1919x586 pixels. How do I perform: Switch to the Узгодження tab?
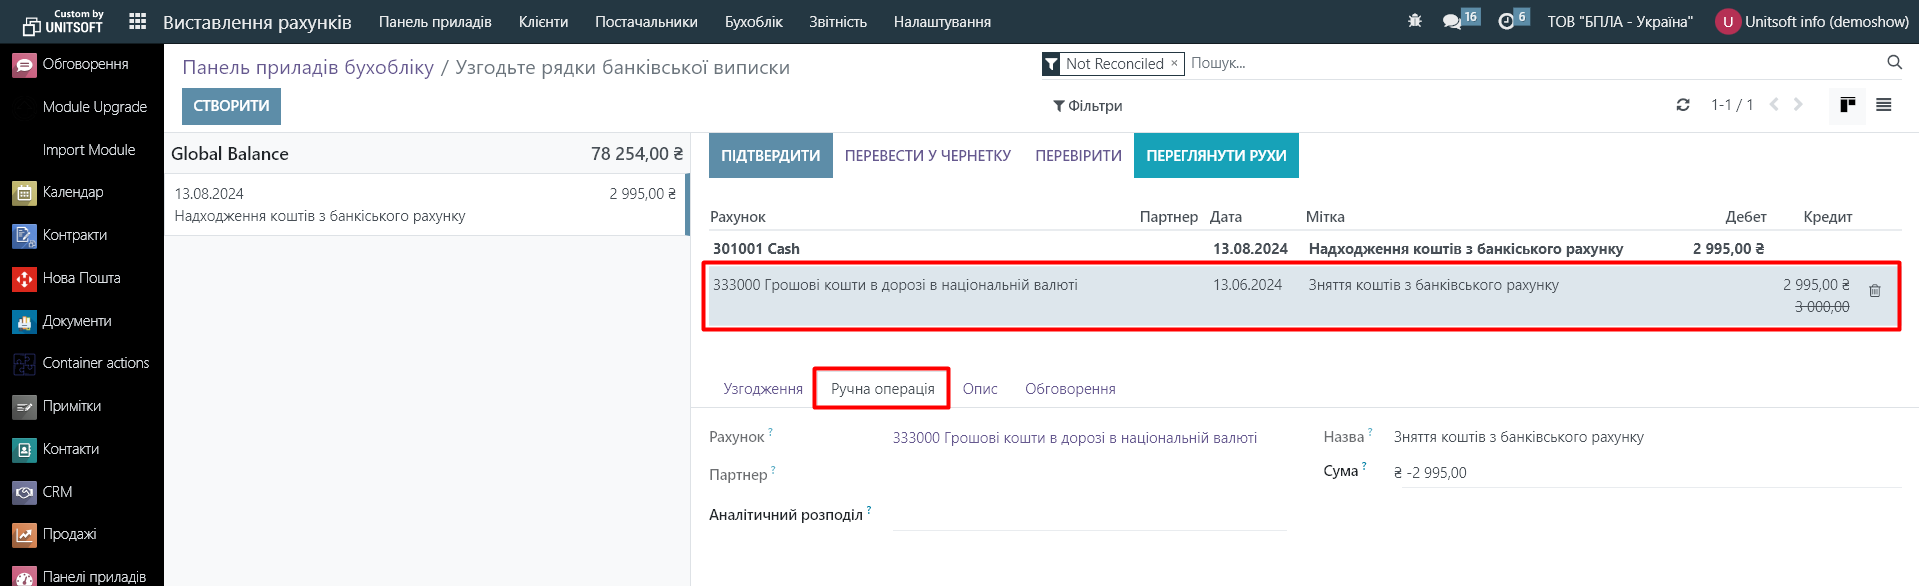point(762,389)
